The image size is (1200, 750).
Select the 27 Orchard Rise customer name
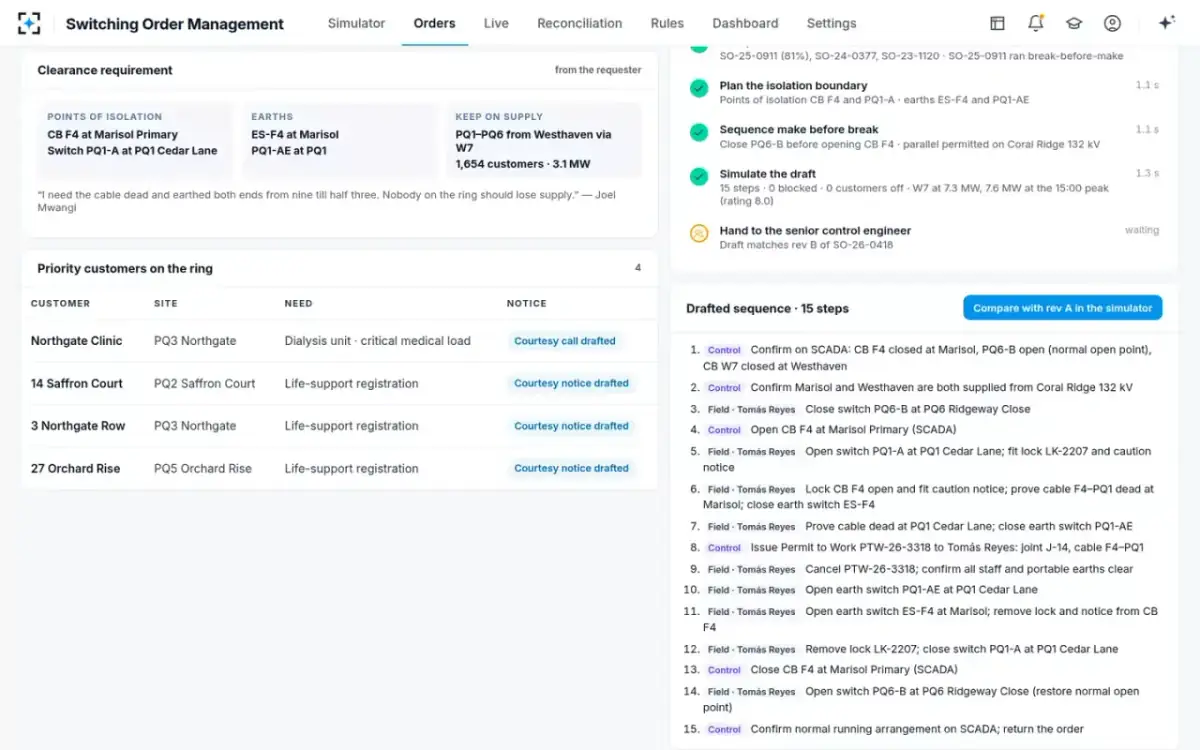76,468
